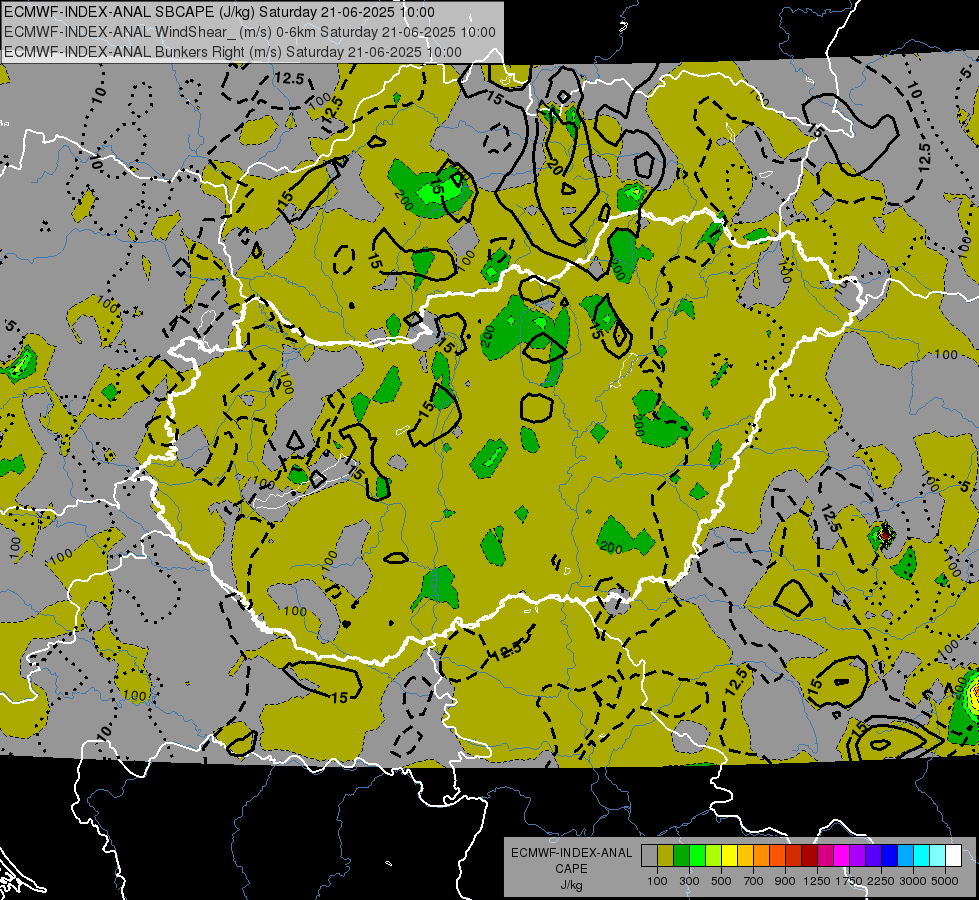The height and width of the screenshot is (900, 979).
Task: Pick the white legend swatch
Action: click(954, 856)
